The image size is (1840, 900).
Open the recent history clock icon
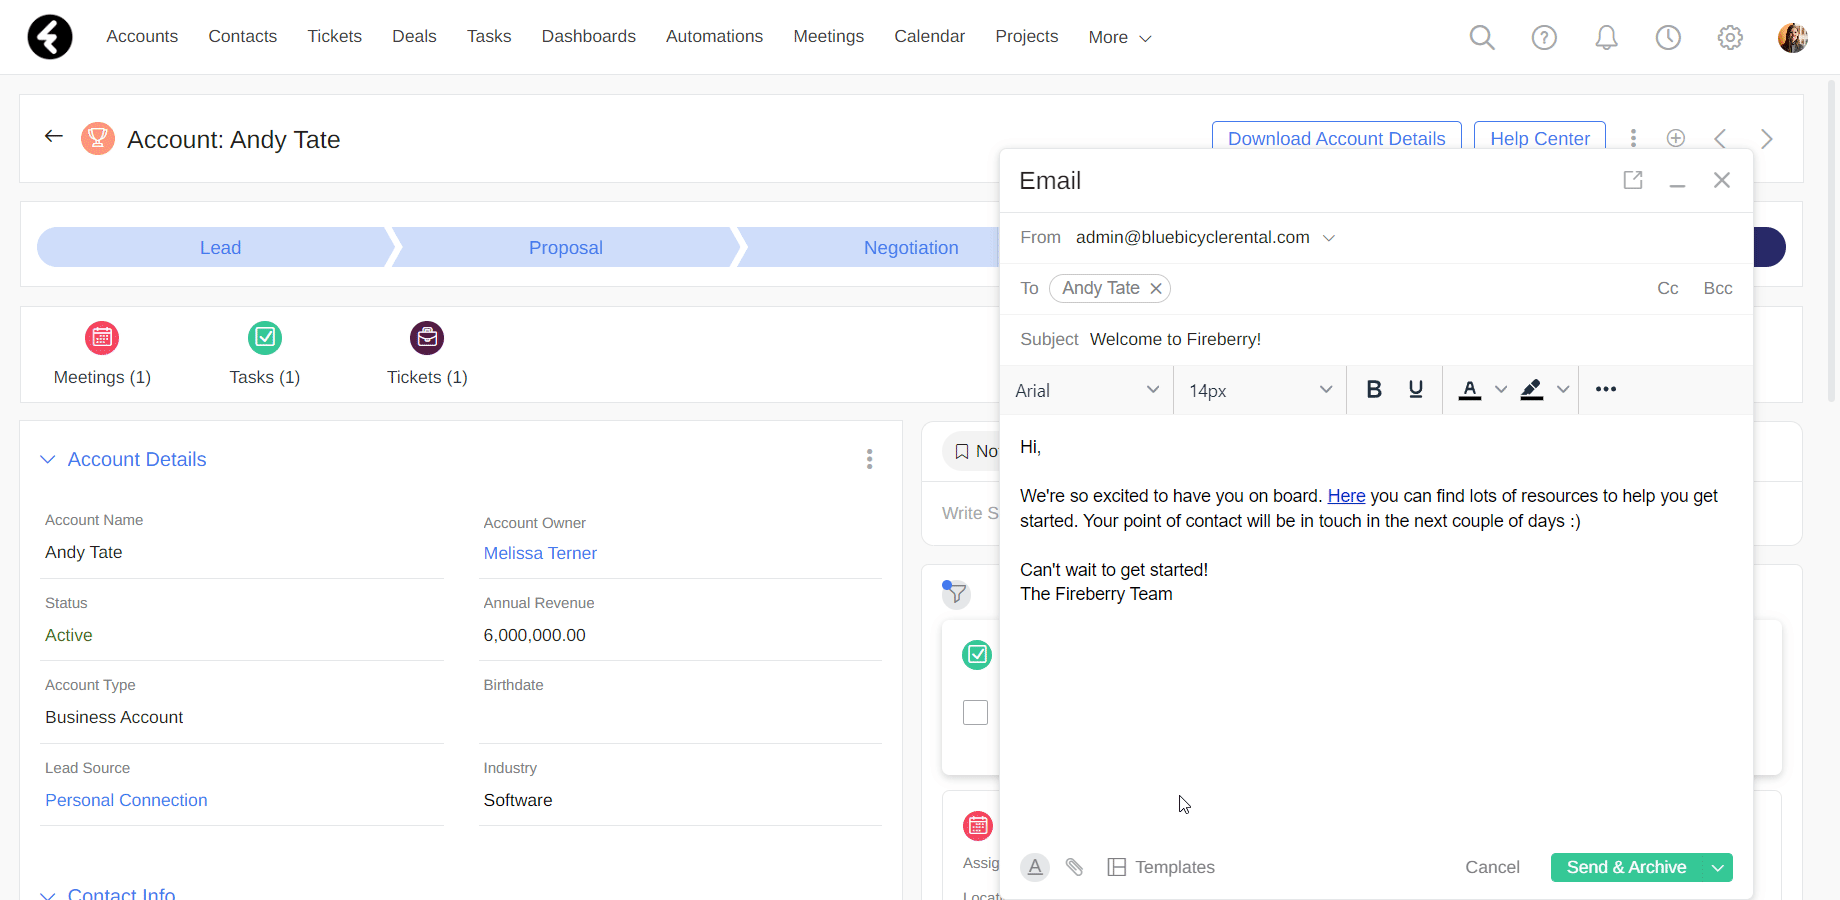point(1668,37)
